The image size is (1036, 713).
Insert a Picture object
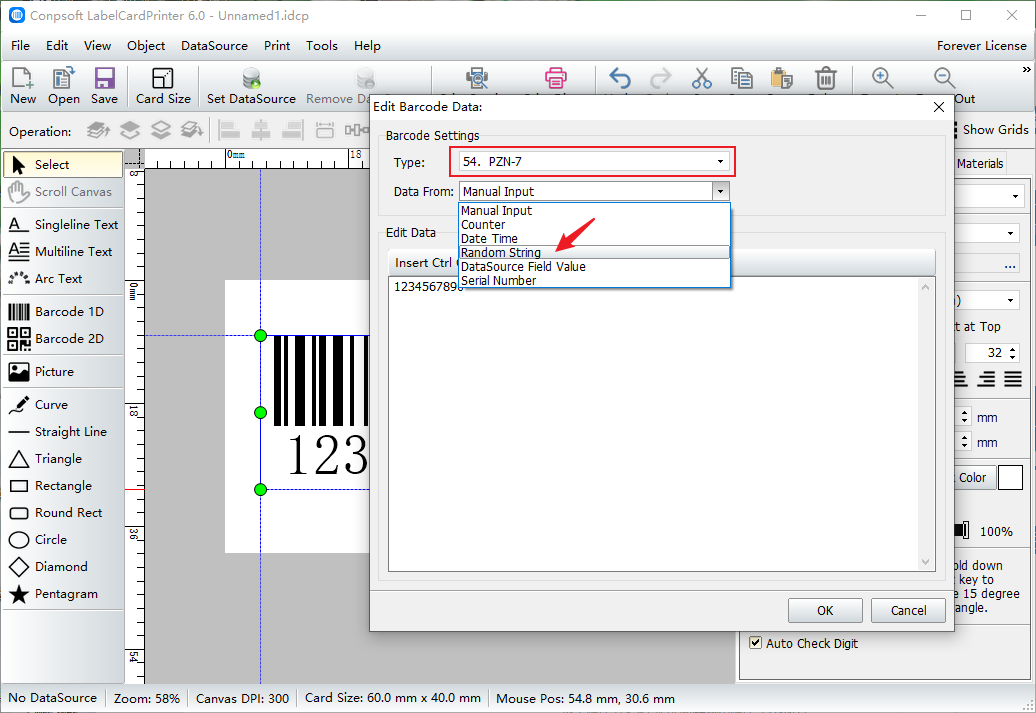tap(63, 371)
